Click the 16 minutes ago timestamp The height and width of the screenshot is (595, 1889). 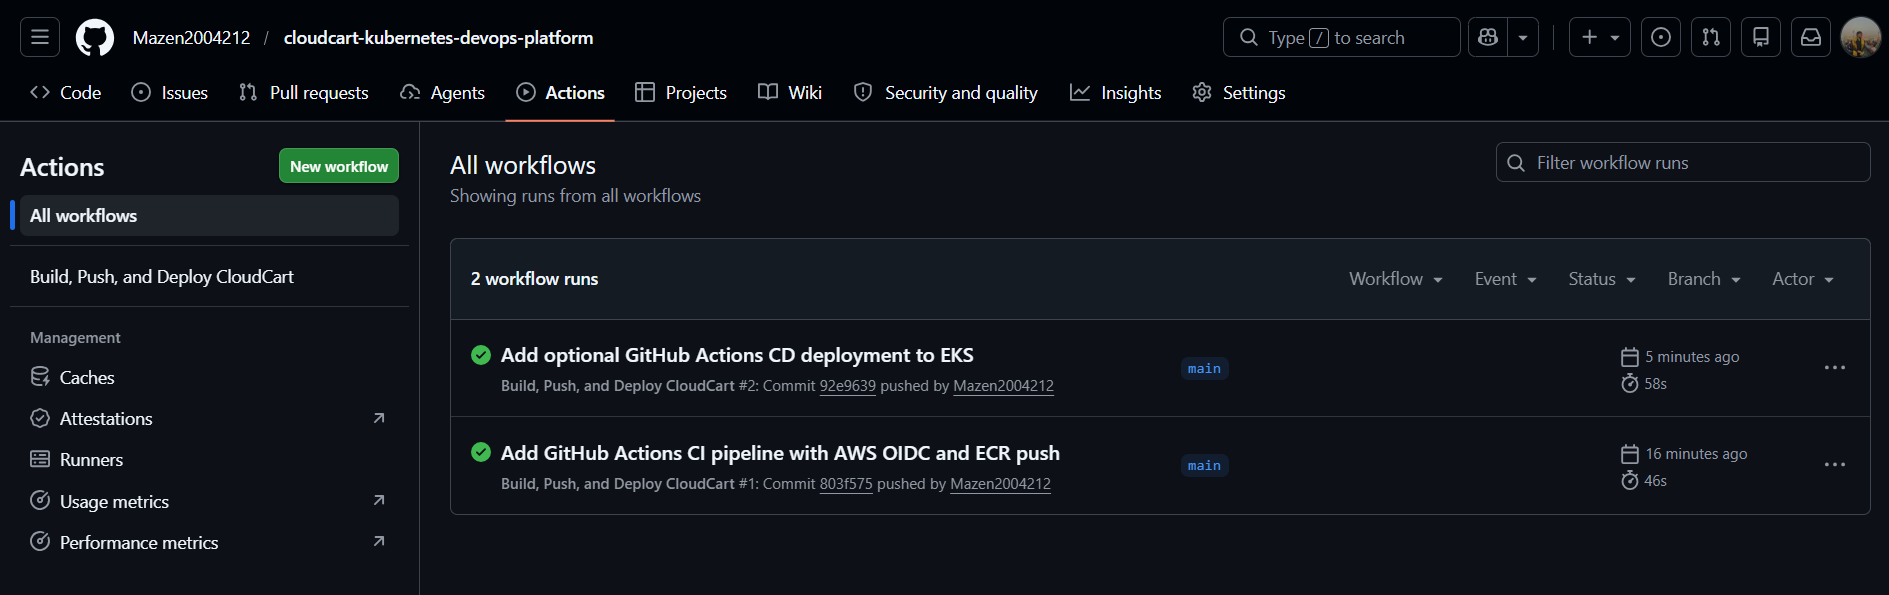[x=1696, y=454]
